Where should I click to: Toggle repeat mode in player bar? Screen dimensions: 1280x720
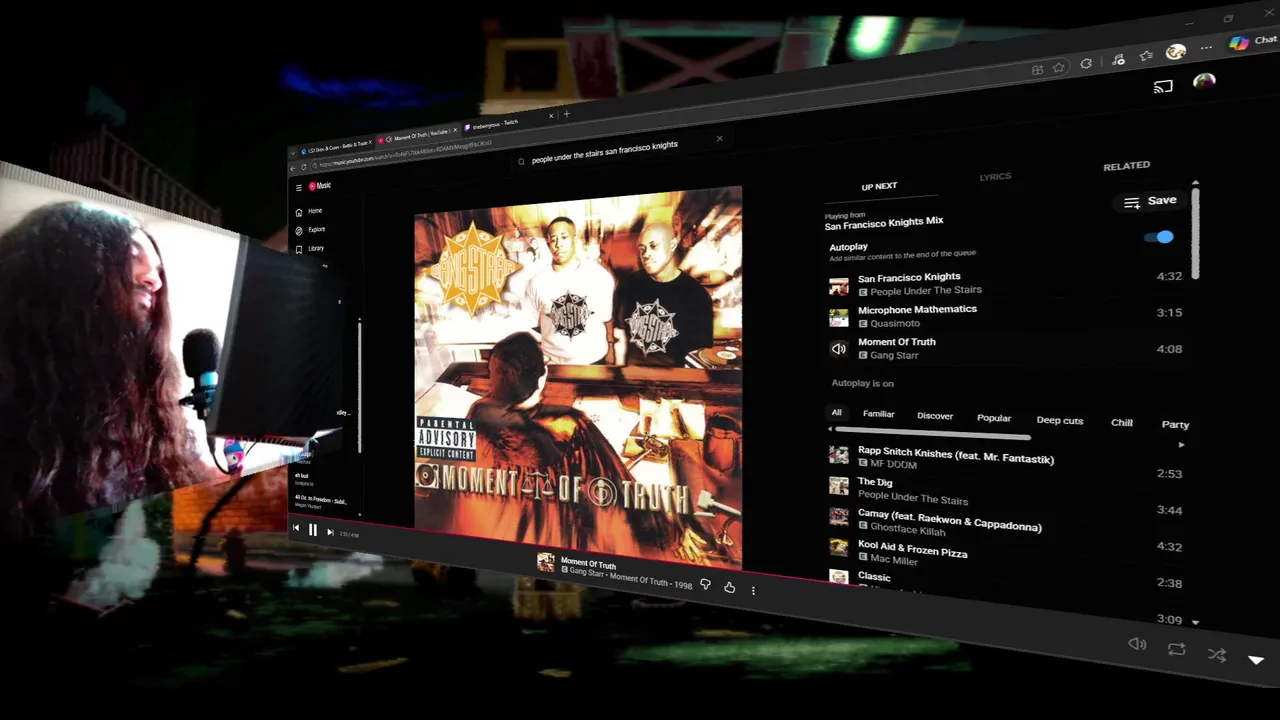coord(1176,649)
